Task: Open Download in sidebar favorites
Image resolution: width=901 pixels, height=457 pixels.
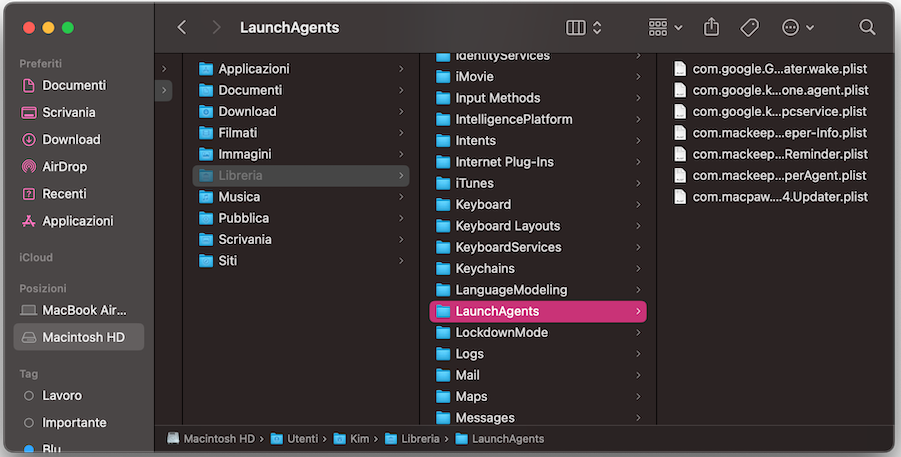Action: [x=79, y=139]
